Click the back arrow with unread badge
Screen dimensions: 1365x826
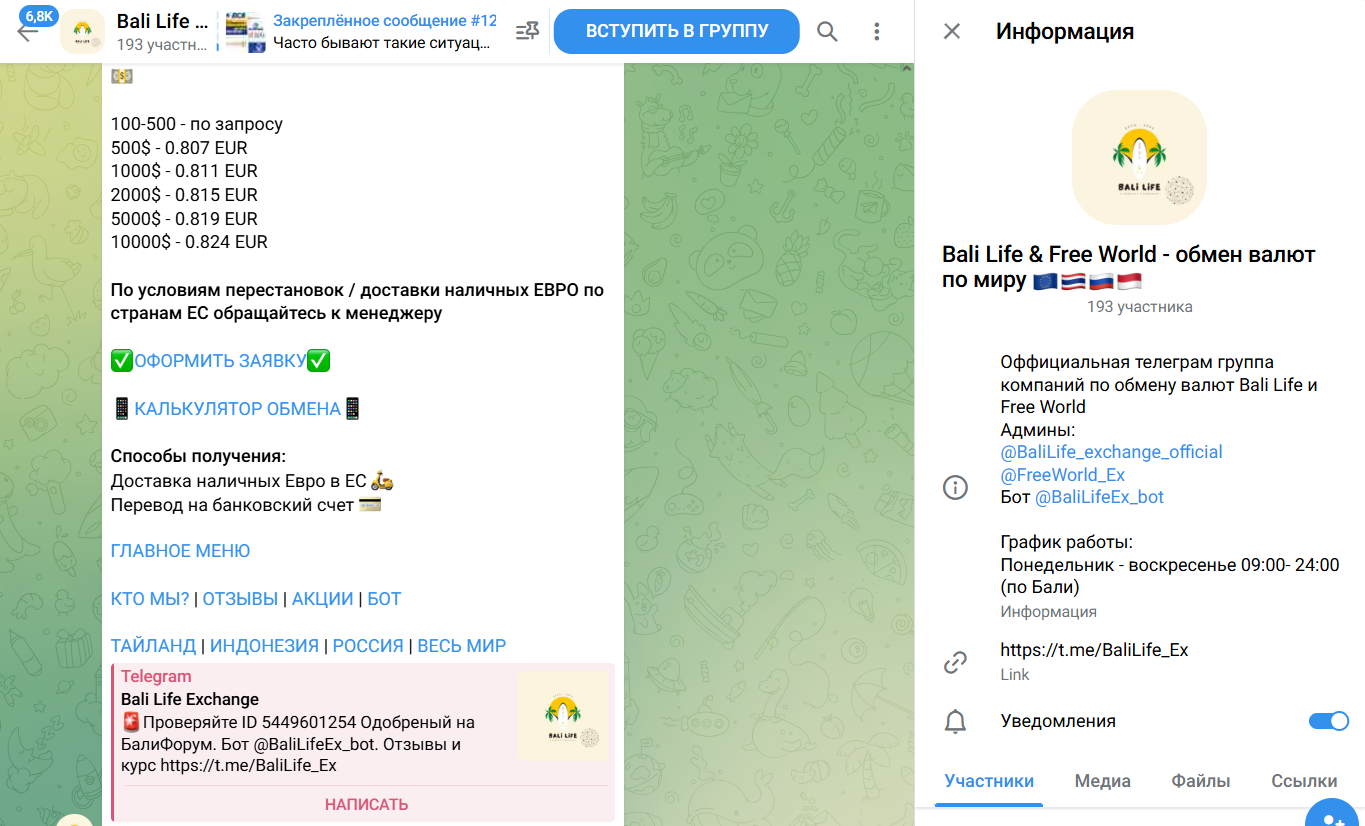[x=28, y=30]
